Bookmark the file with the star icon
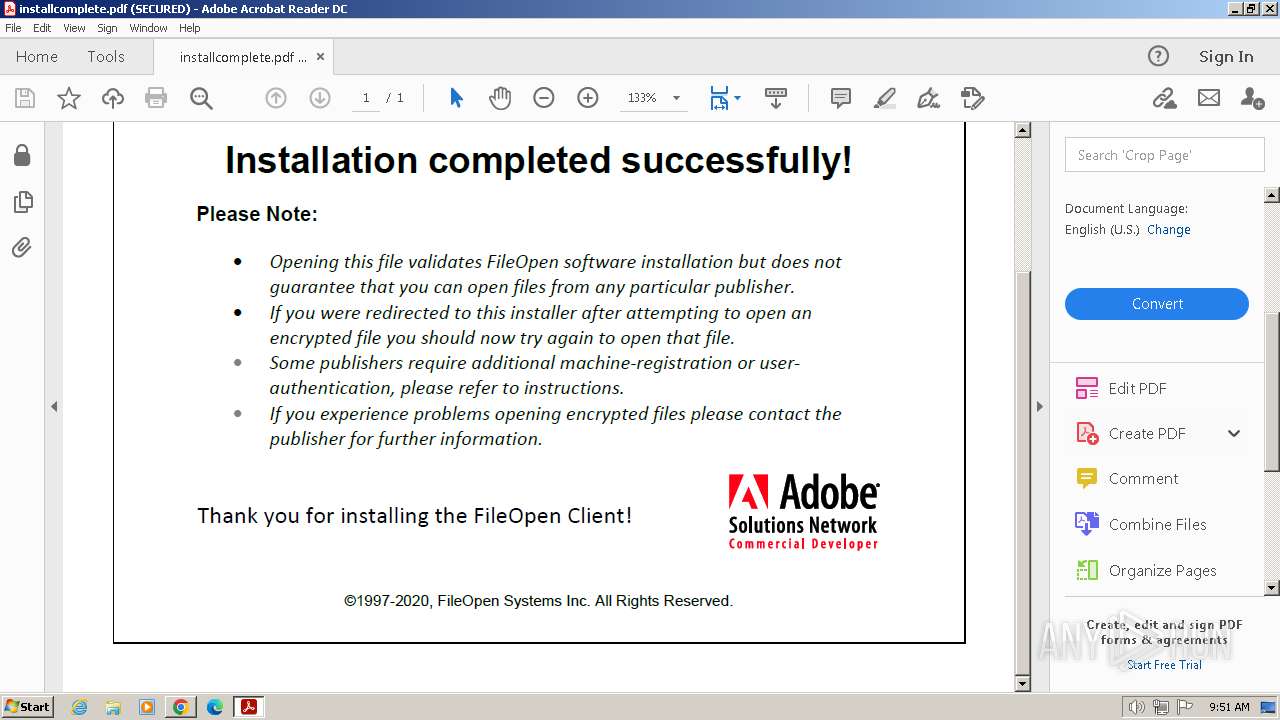Image resolution: width=1280 pixels, height=720 pixels. tap(69, 98)
